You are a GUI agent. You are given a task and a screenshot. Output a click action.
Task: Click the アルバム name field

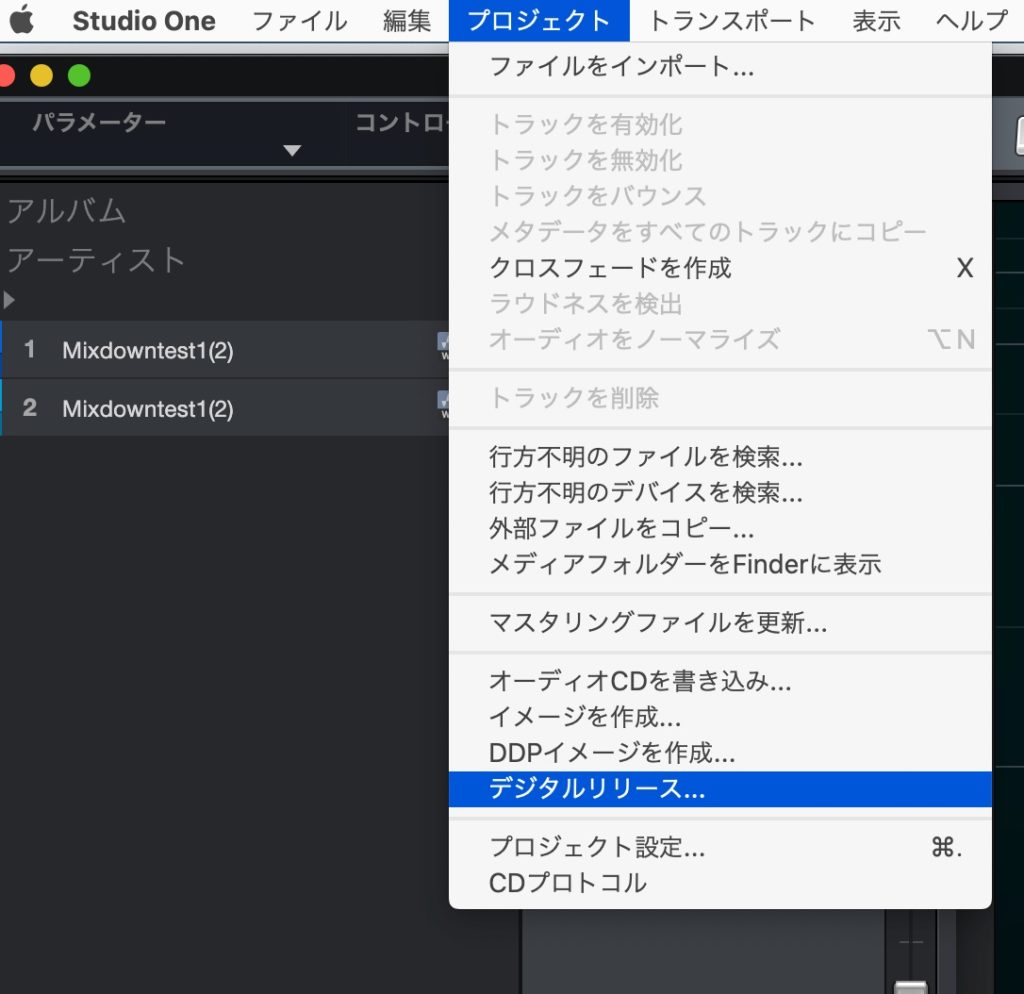67,211
